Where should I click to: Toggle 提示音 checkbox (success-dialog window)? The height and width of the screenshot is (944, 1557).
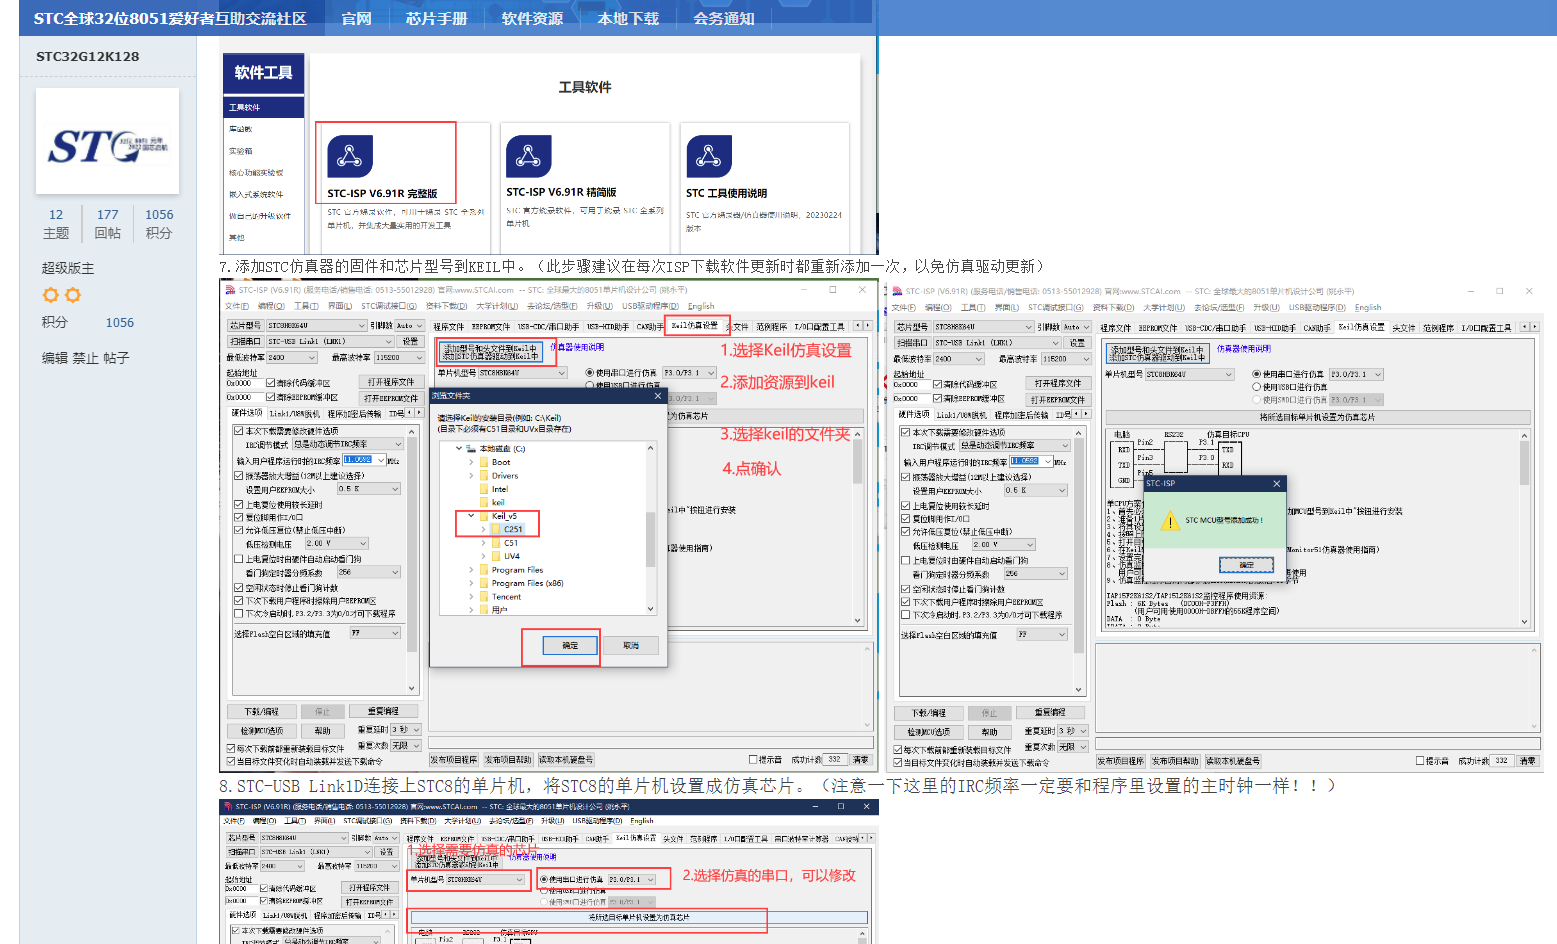tap(1420, 761)
